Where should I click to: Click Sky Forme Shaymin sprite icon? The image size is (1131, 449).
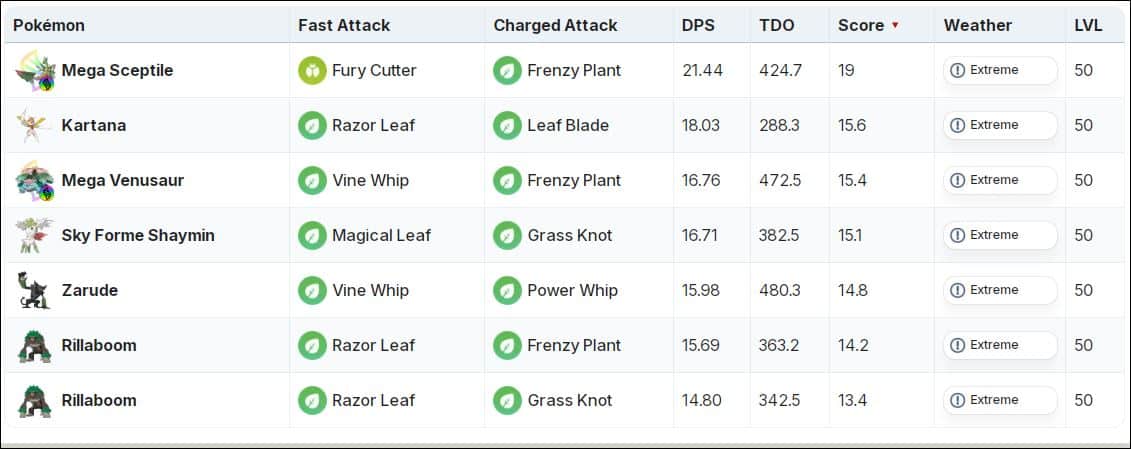click(33, 235)
